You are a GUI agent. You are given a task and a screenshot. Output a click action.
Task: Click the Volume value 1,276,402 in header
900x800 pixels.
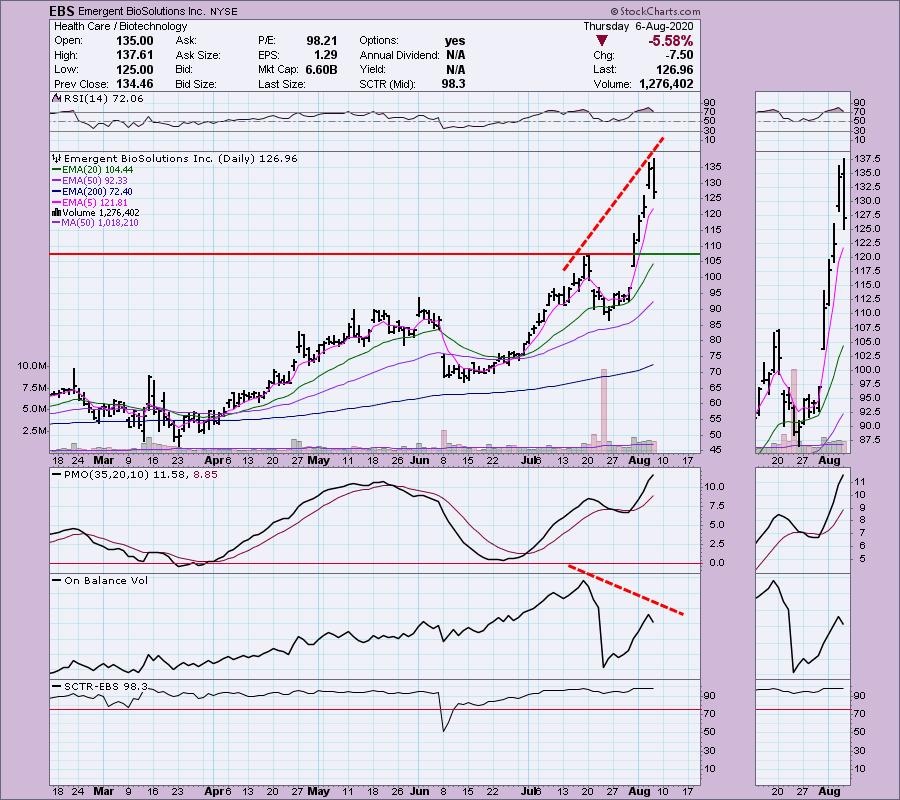pos(666,84)
